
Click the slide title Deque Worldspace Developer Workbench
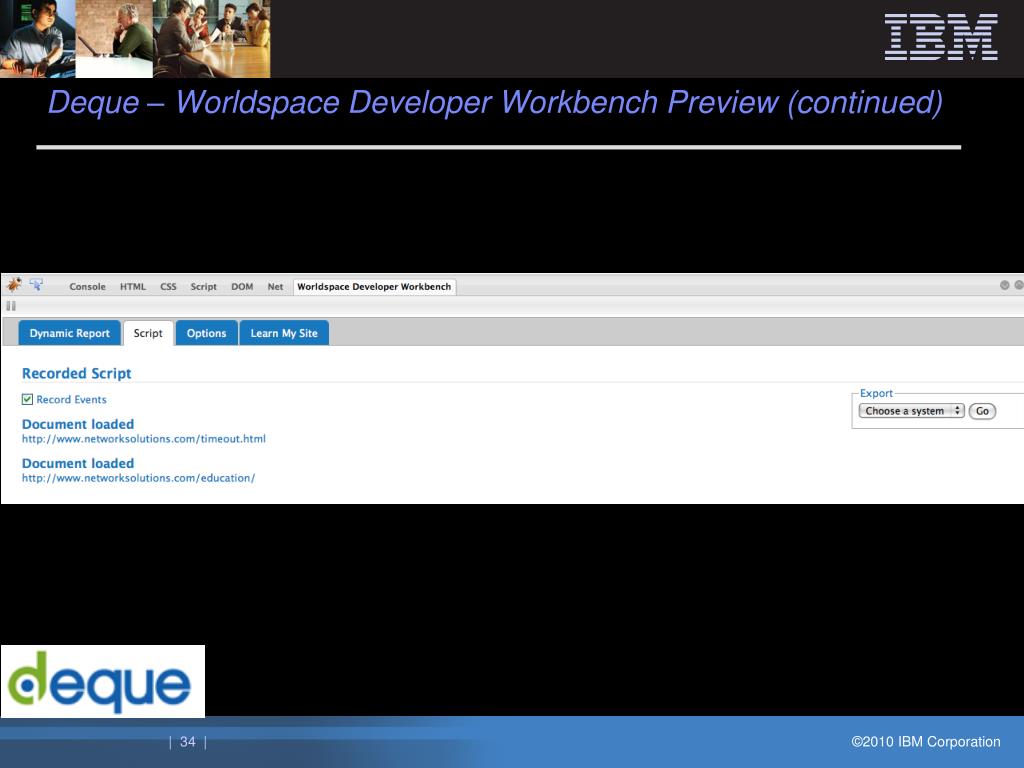[x=495, y=103]
